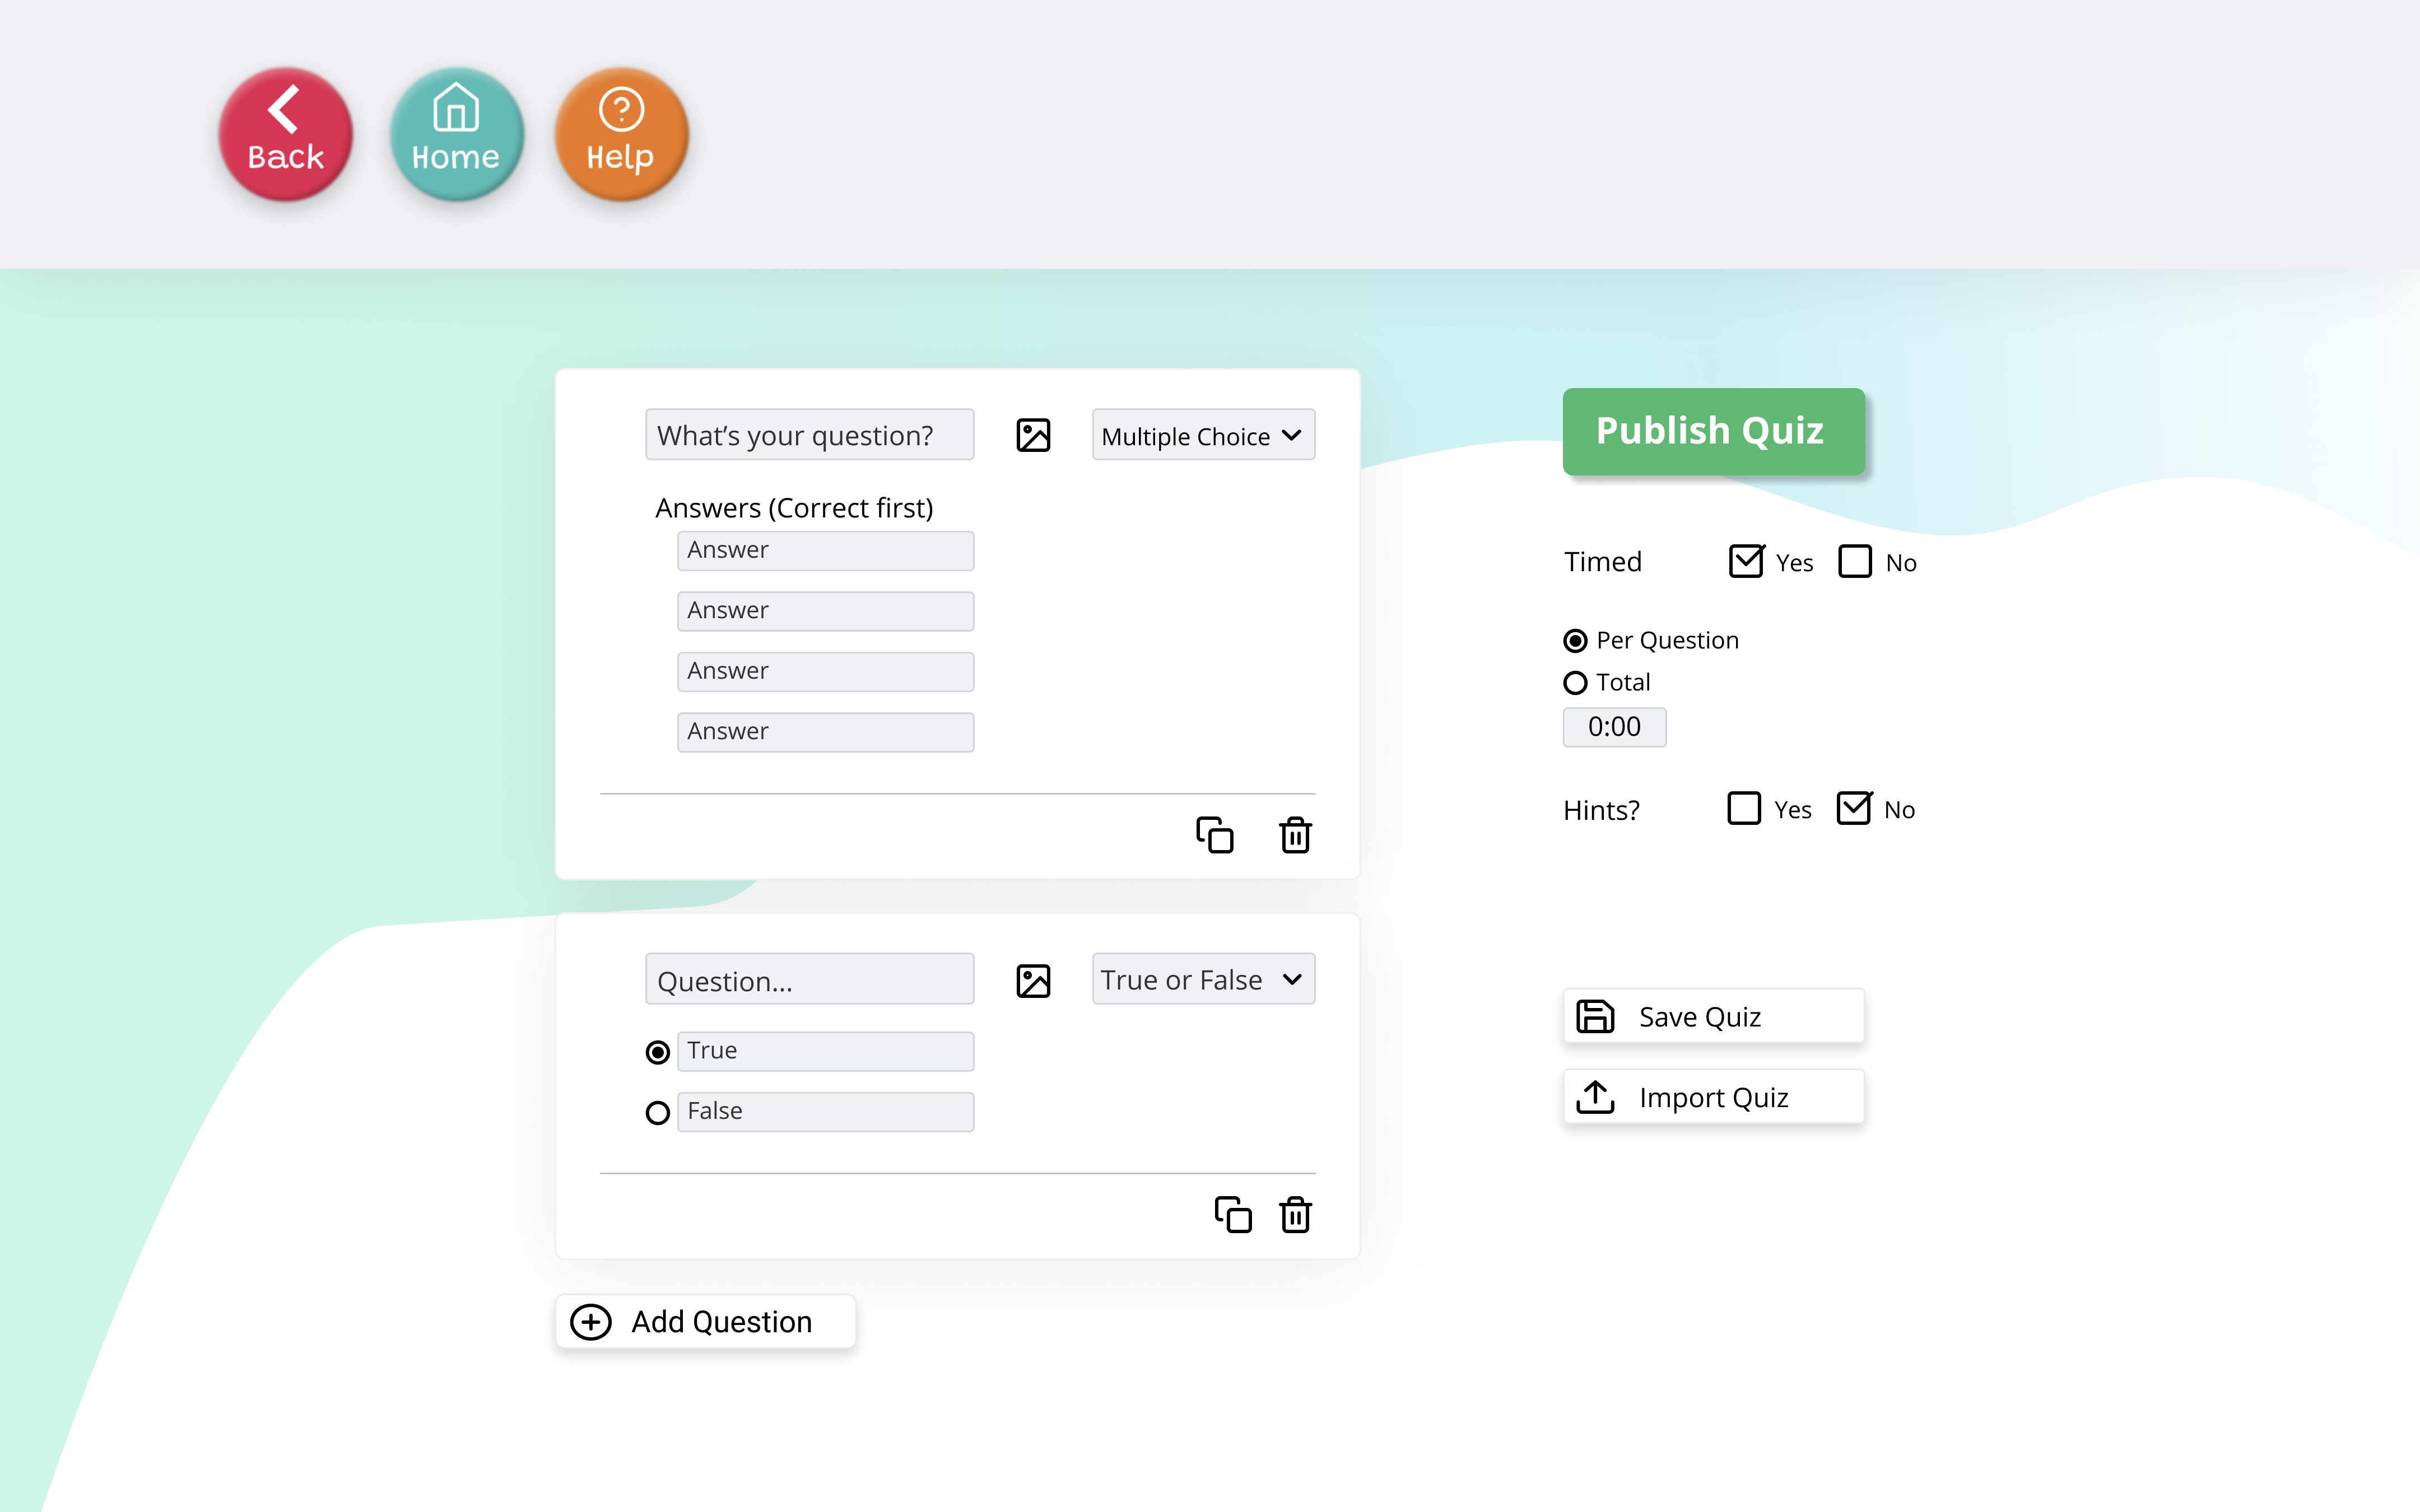Select the Total timing radio button
This screenshot has height=1512, width=2420.
tap(1575, 683)
